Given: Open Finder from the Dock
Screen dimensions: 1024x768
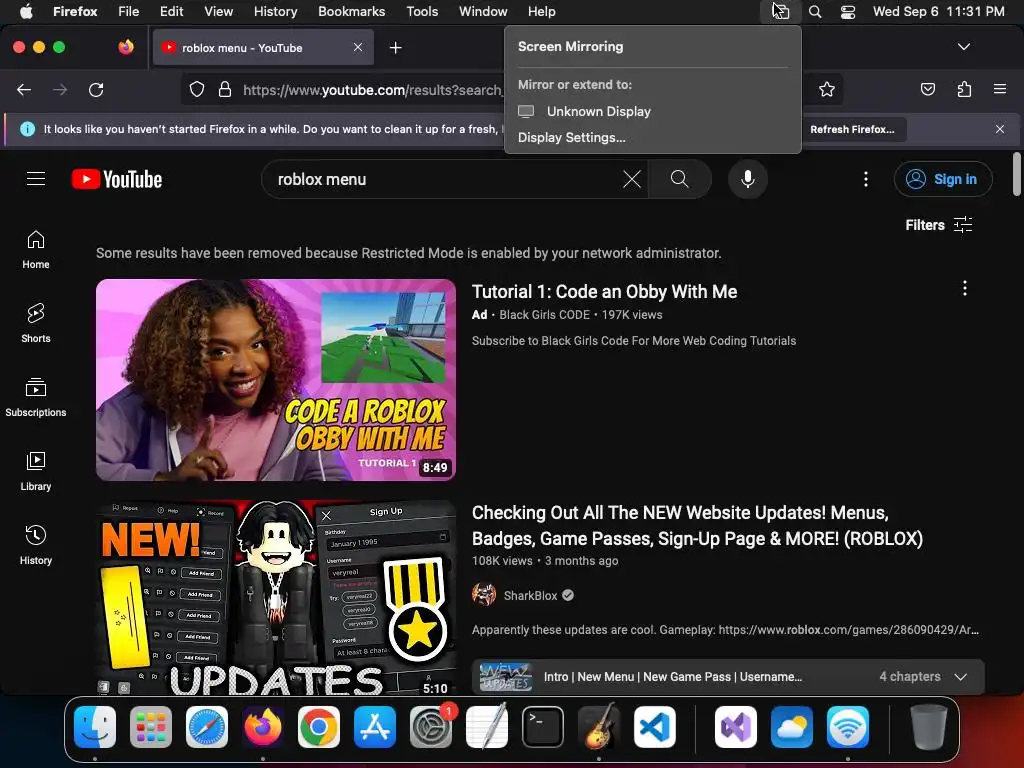Looking at the screenshot, I should tap(95, 727).
